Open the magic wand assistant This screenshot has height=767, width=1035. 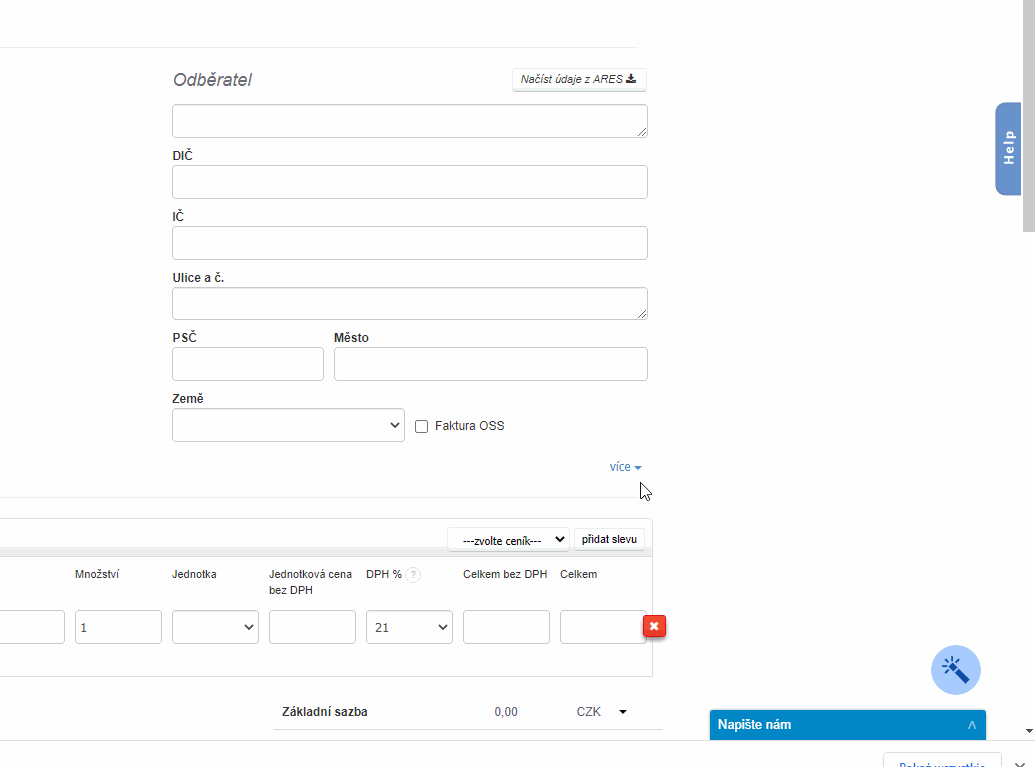point(956,670)
